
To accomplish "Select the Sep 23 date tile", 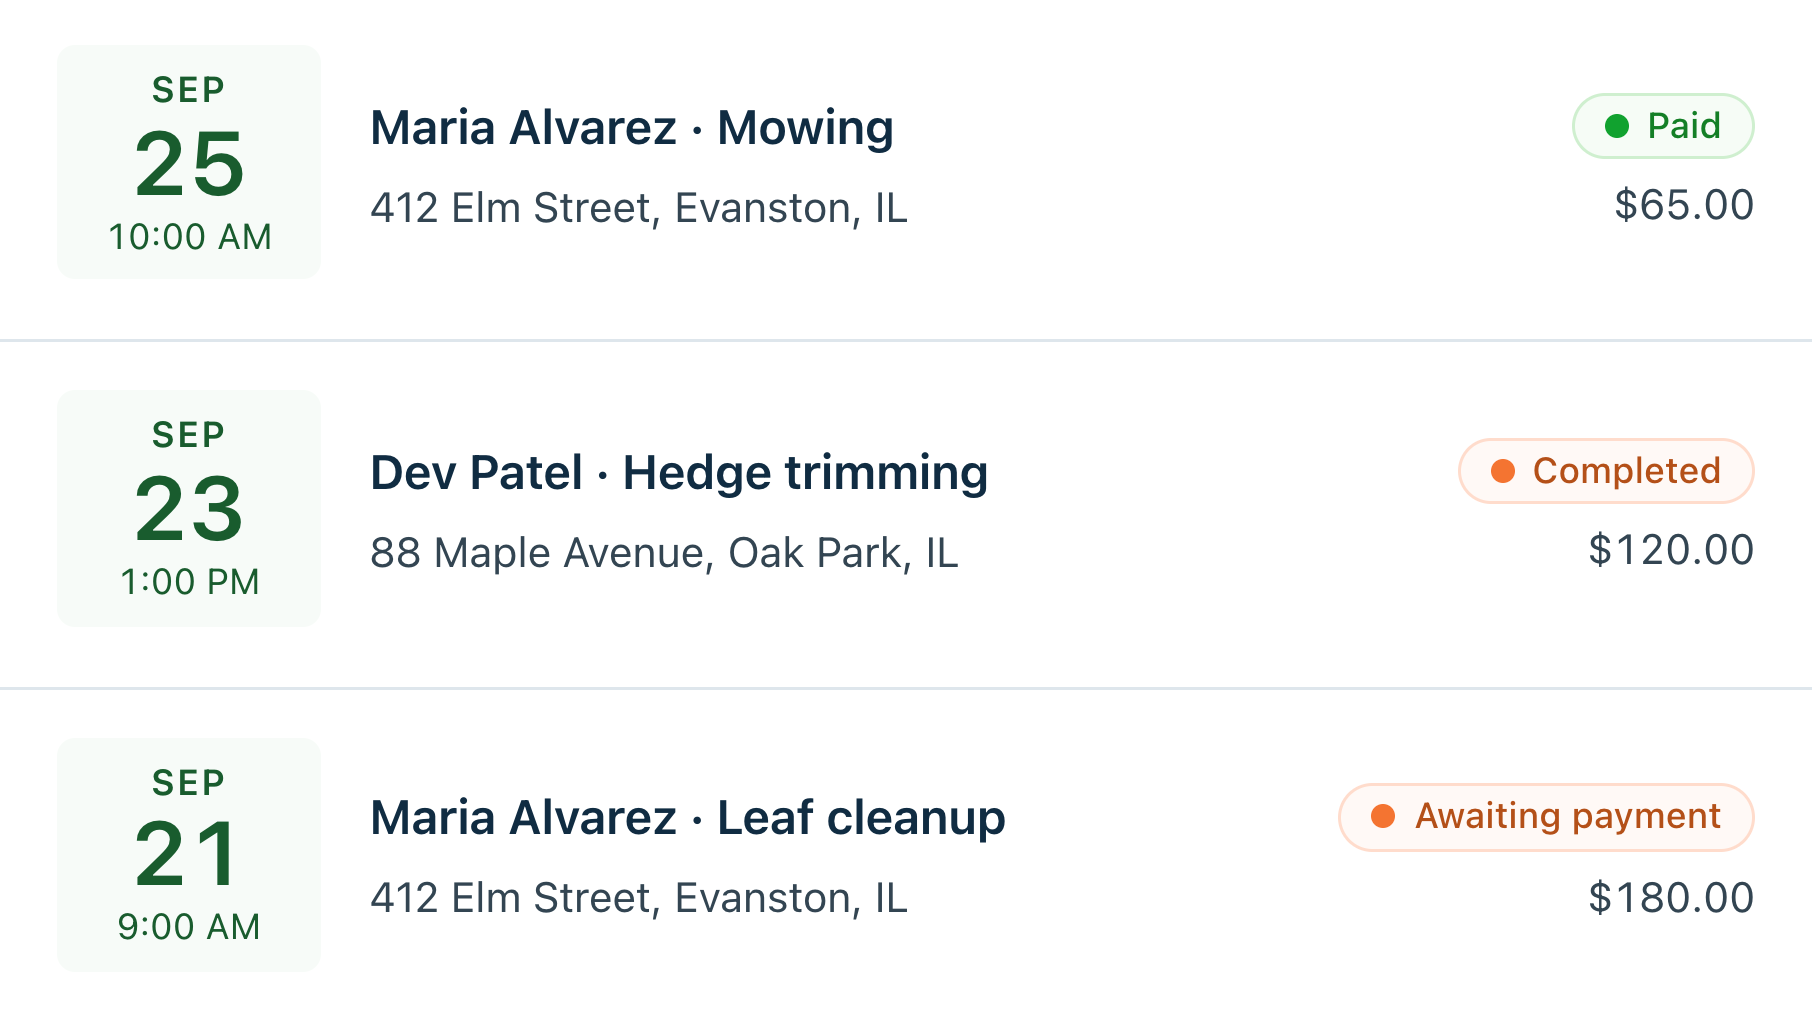I will [189, 508].
